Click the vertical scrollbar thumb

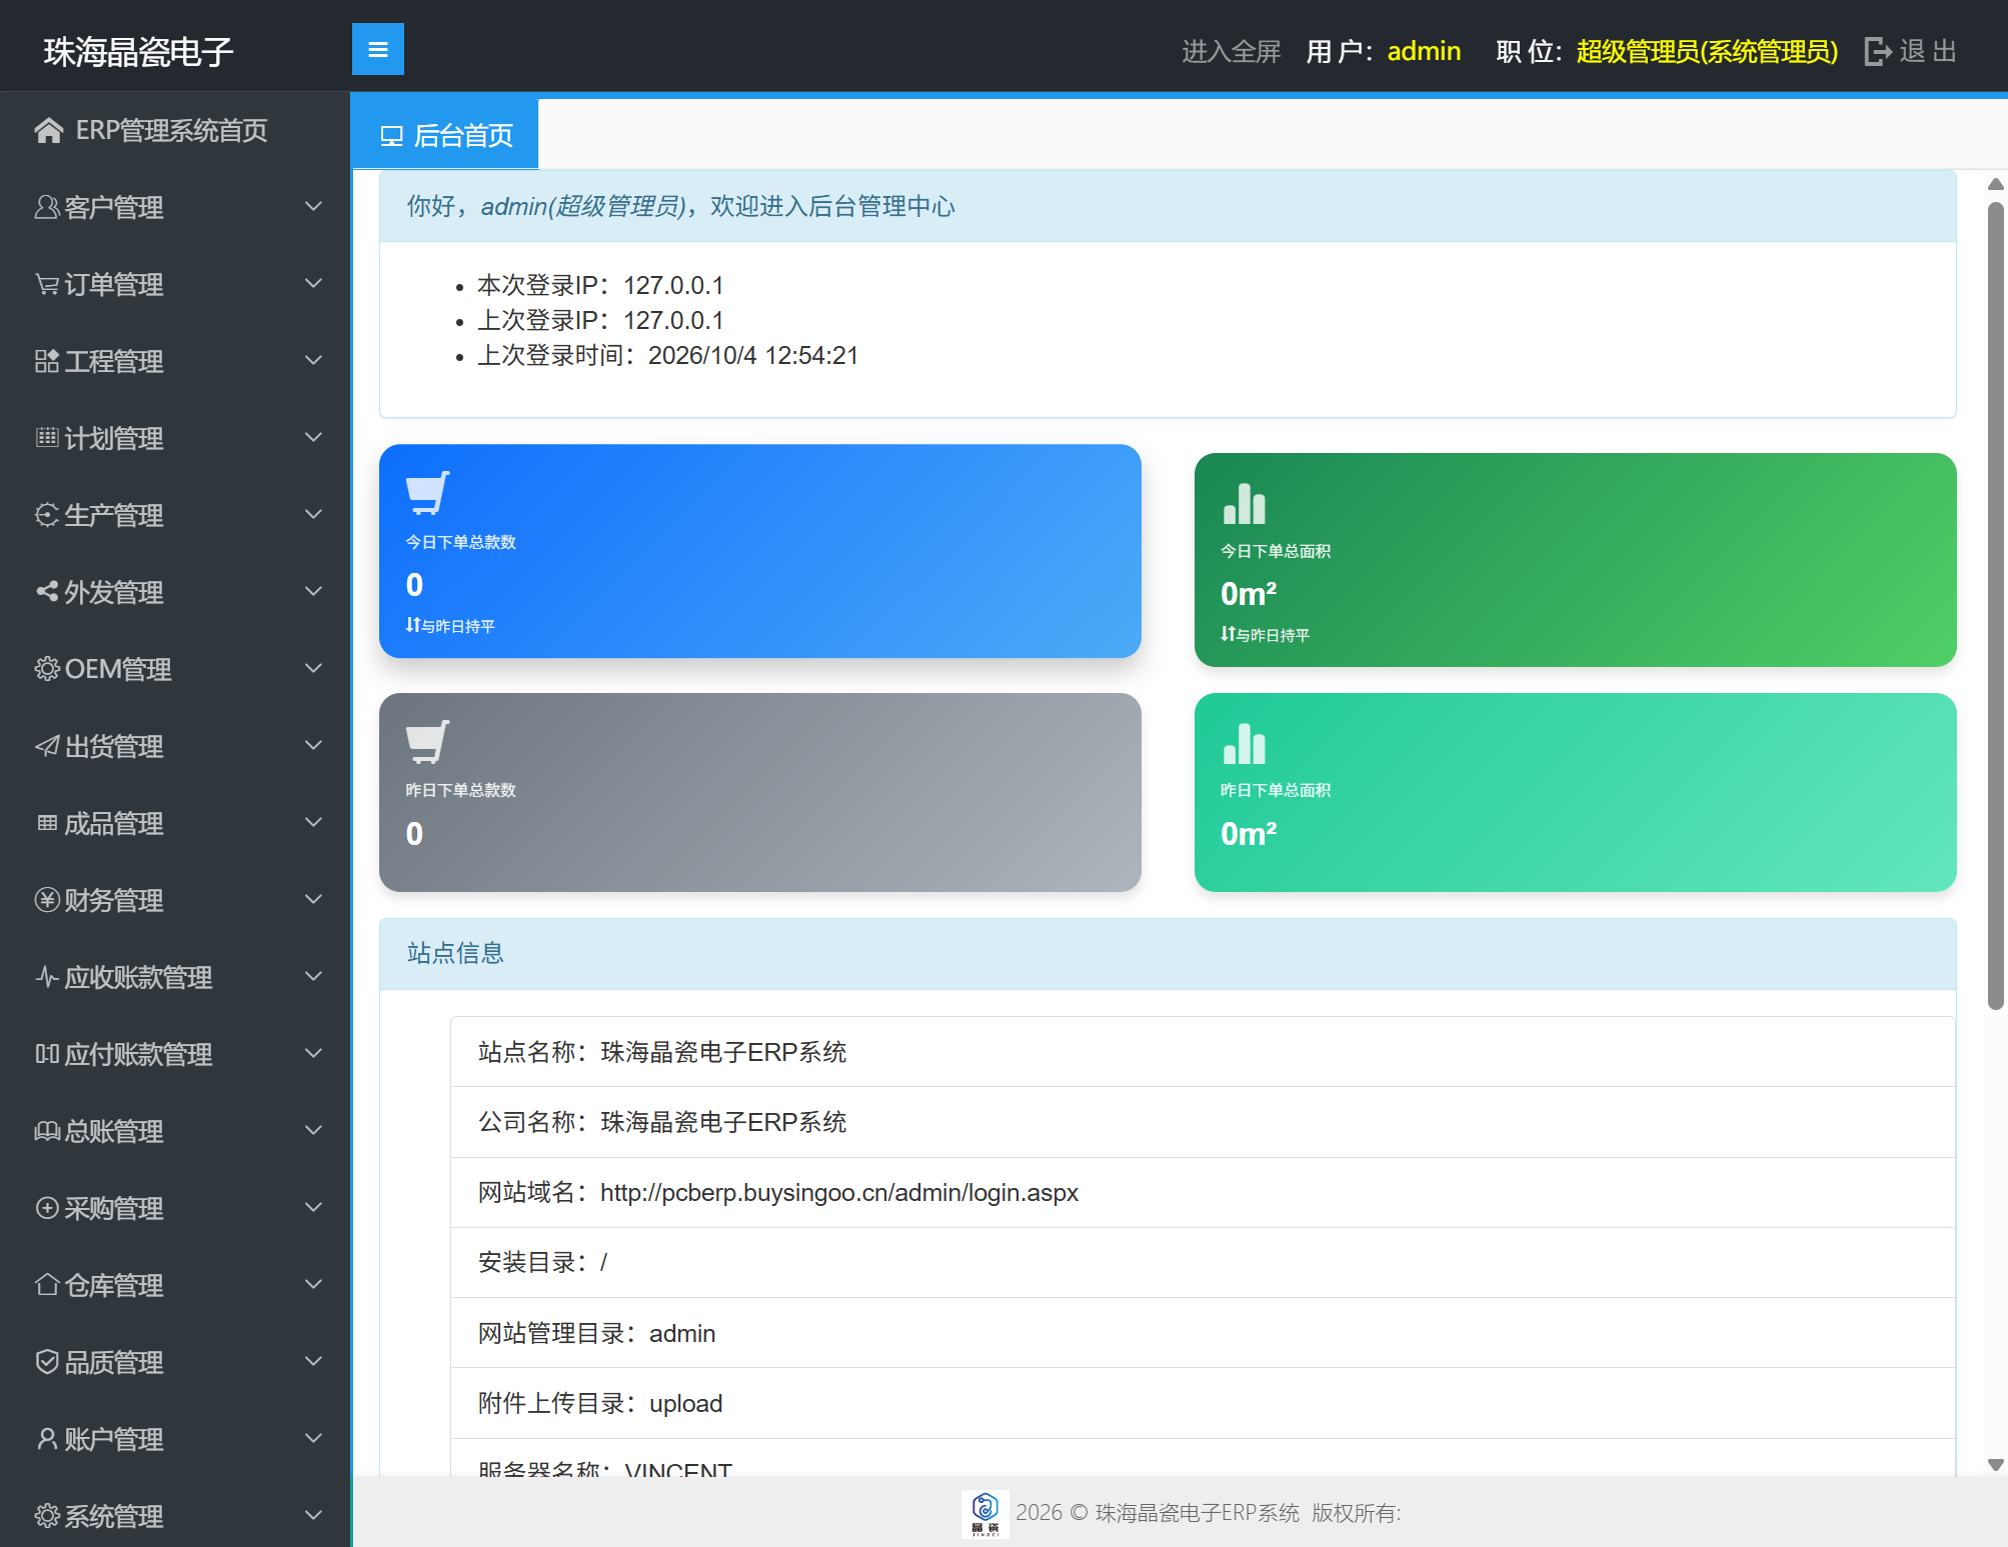click(1996, 605)
